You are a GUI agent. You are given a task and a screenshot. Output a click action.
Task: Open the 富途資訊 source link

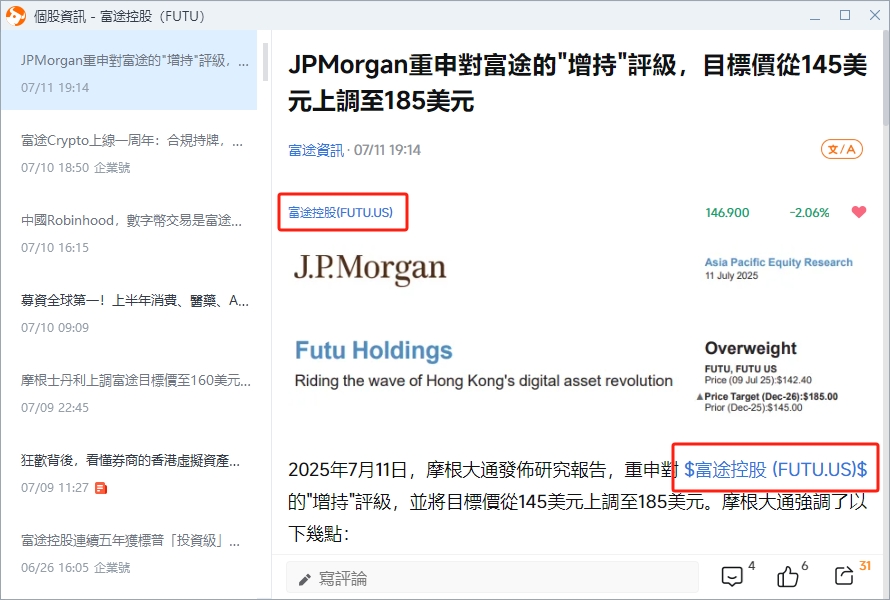click(x=316, y=150)
